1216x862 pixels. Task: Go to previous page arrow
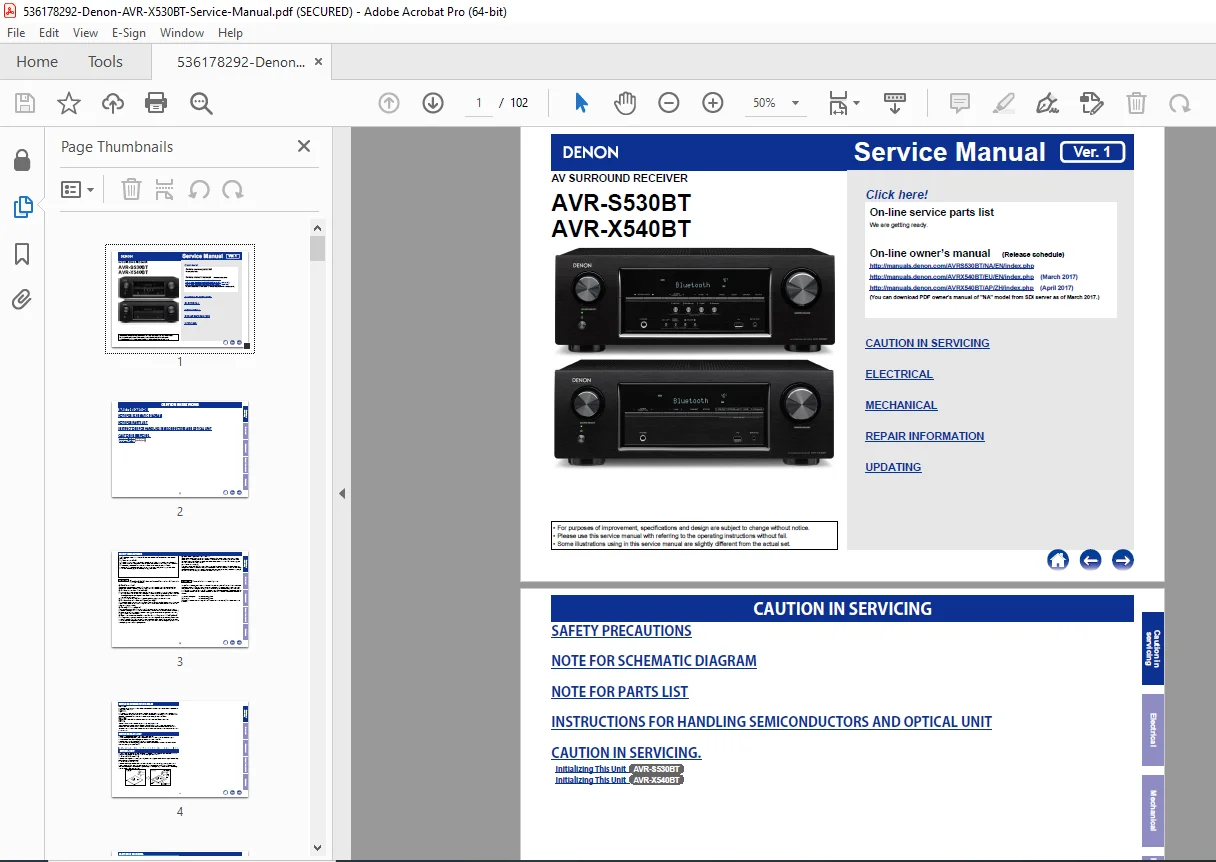point(389,103)
